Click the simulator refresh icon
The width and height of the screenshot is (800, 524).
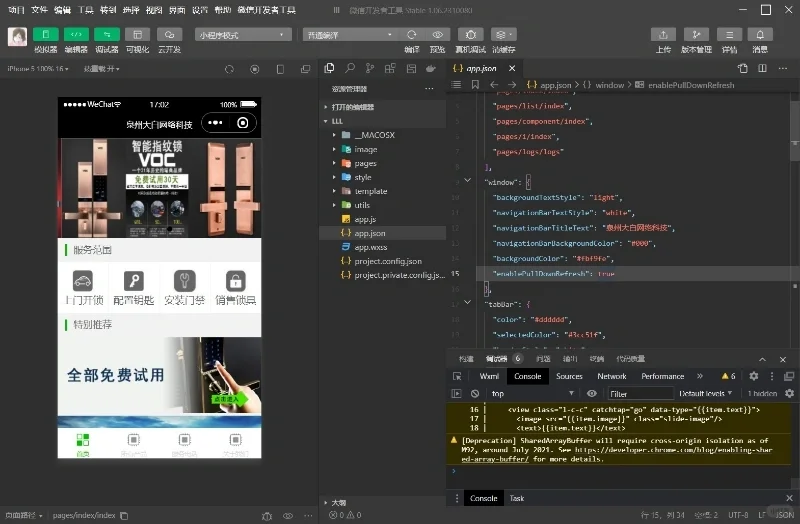(229, 69)
